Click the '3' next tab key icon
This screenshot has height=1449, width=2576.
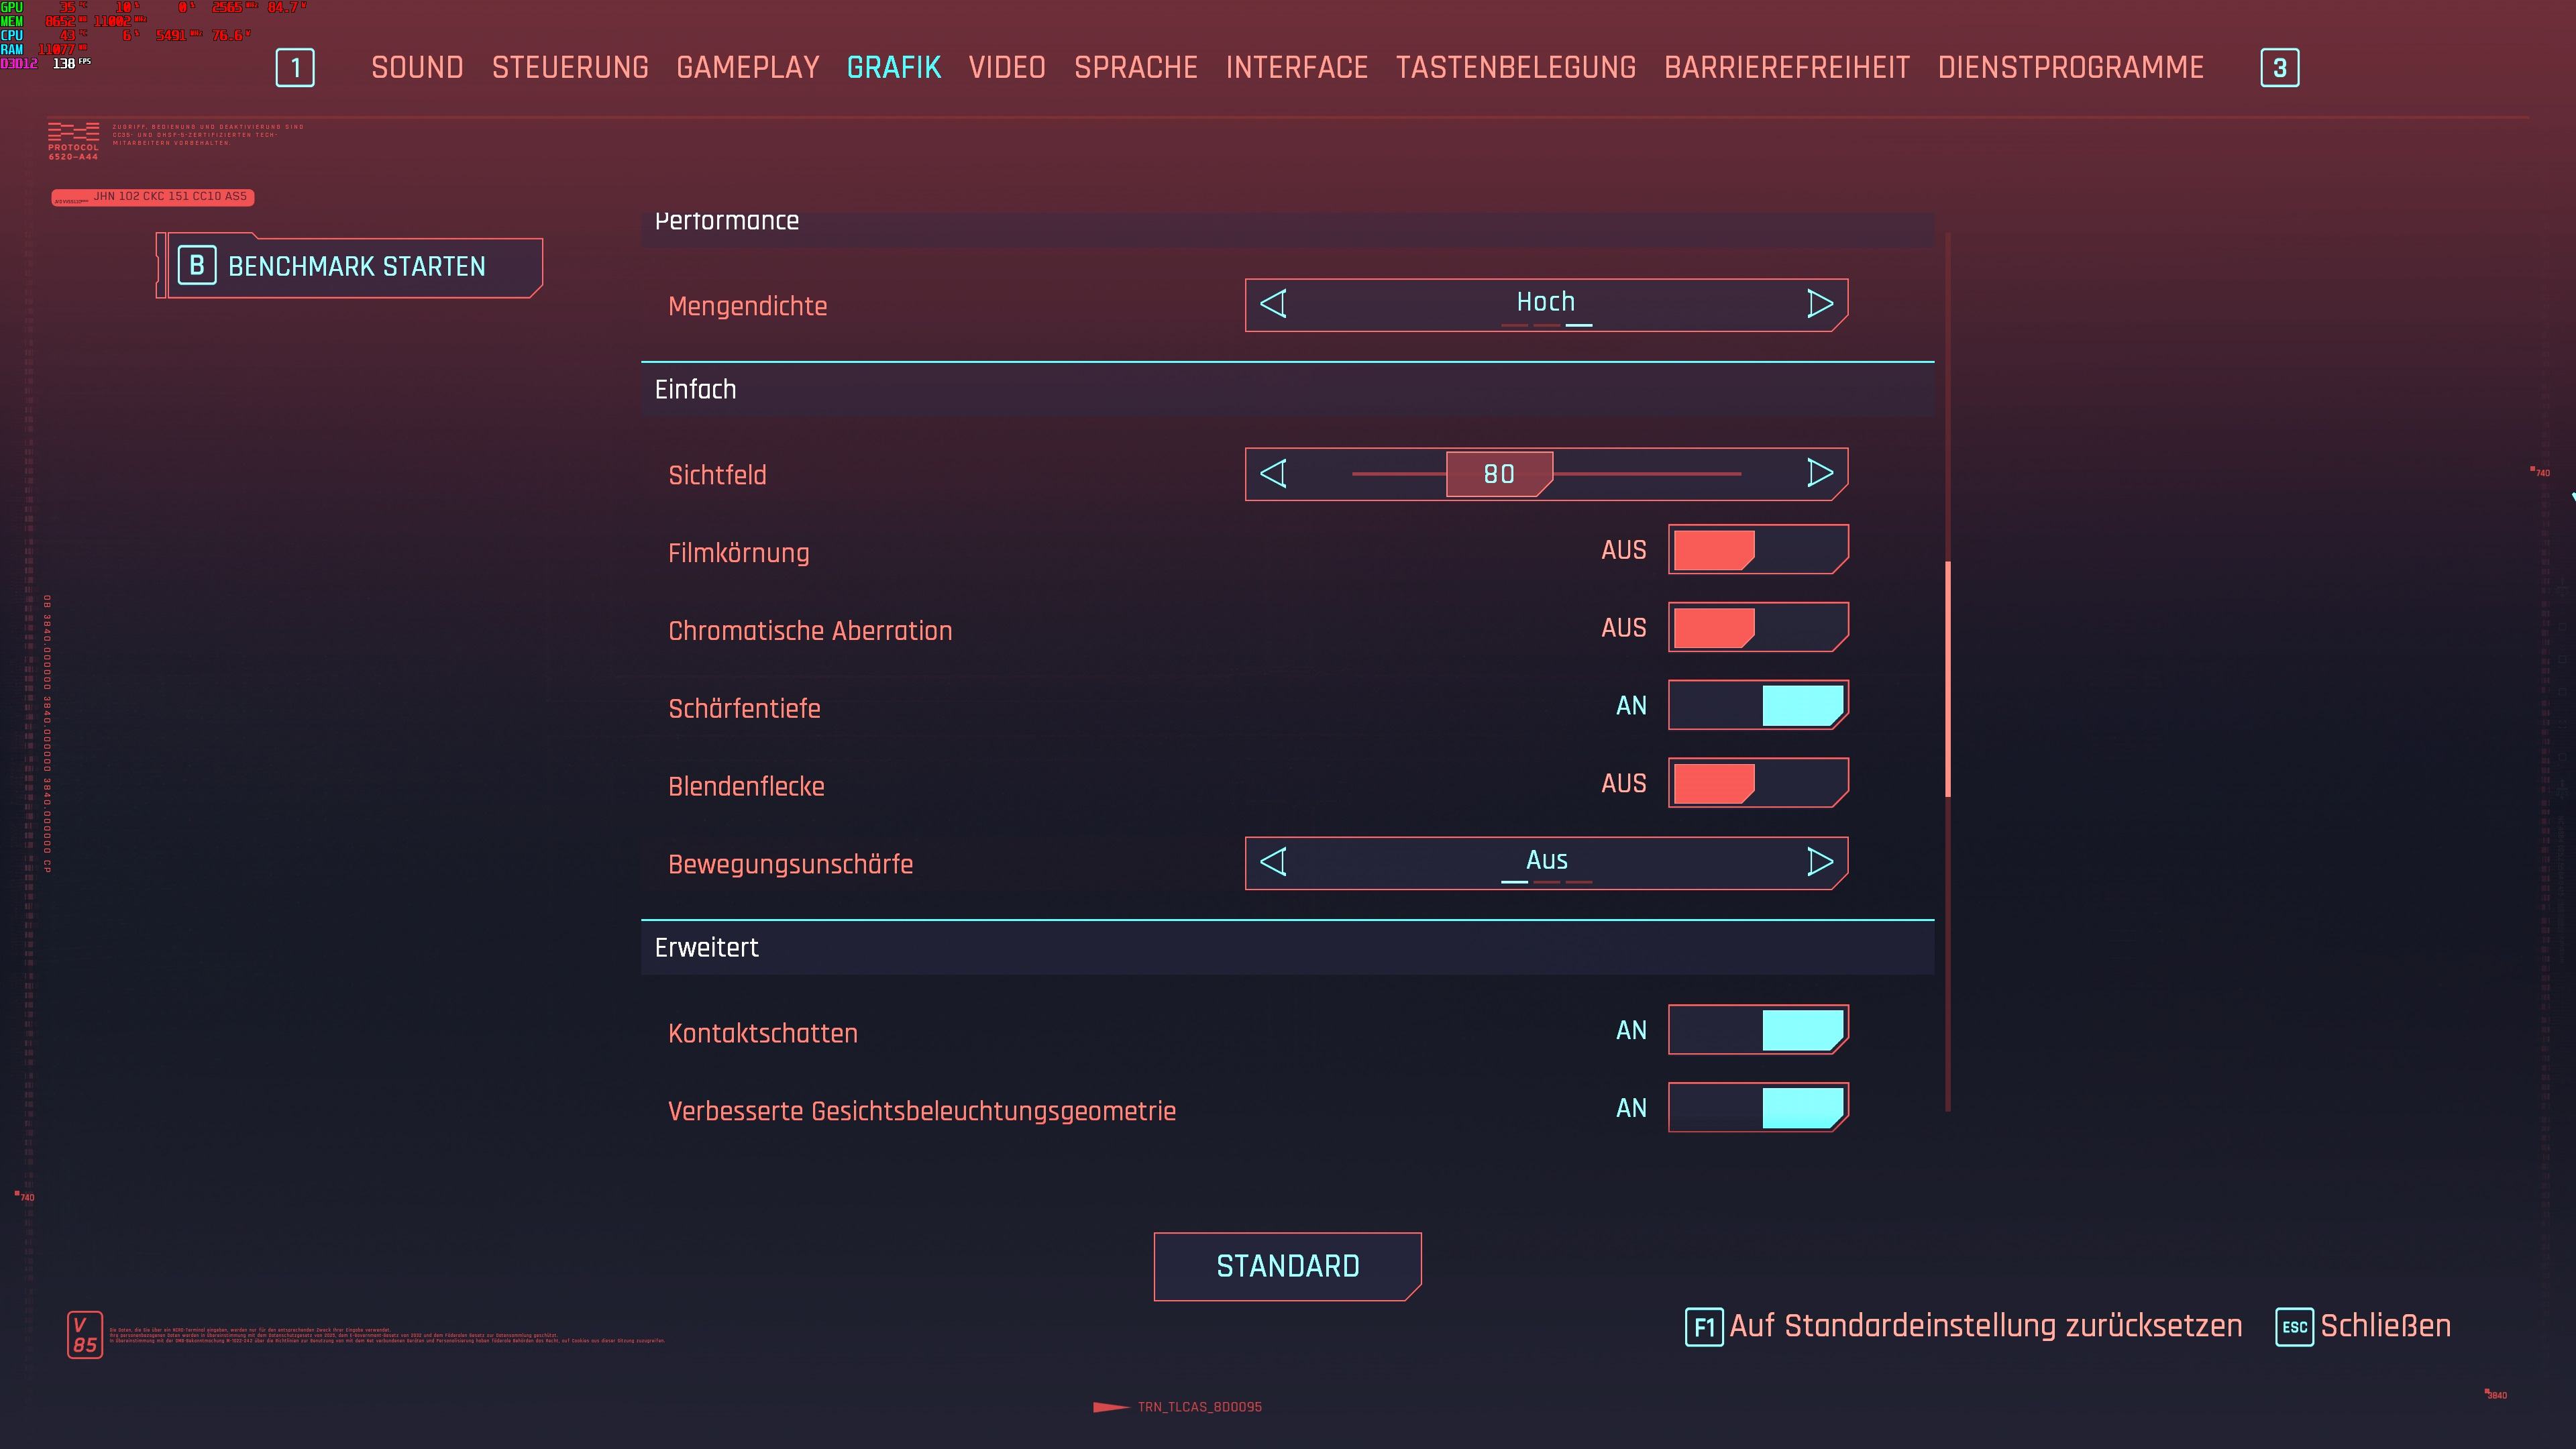tap(2279, 68)
